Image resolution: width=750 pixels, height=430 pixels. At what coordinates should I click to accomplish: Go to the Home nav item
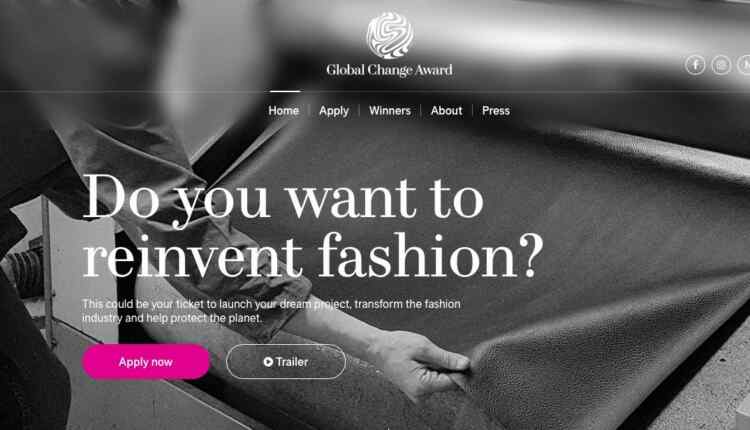284,110
